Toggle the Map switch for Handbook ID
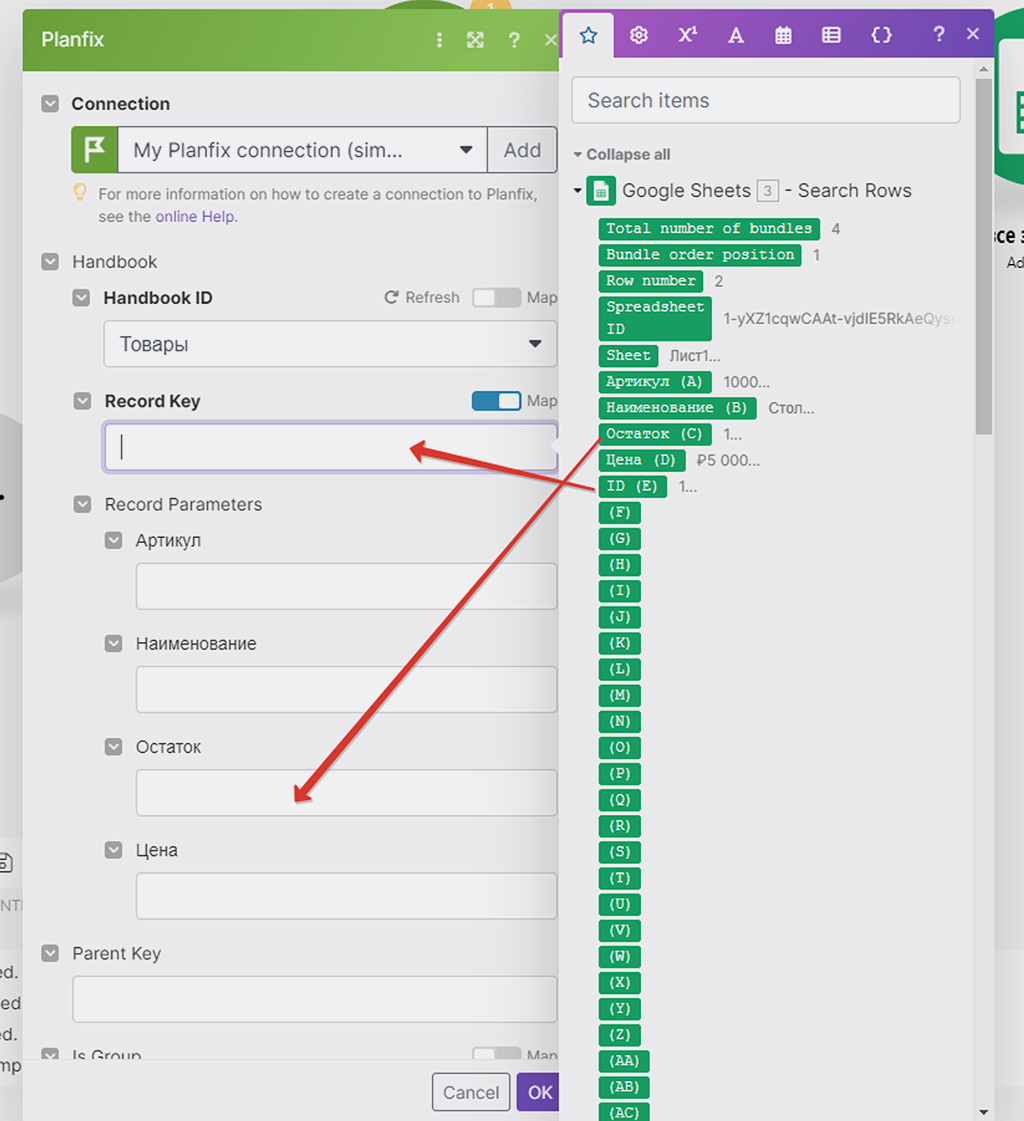Image resolution: width=1024 pixels, height=1121 pixels. (x=496, y=297)
